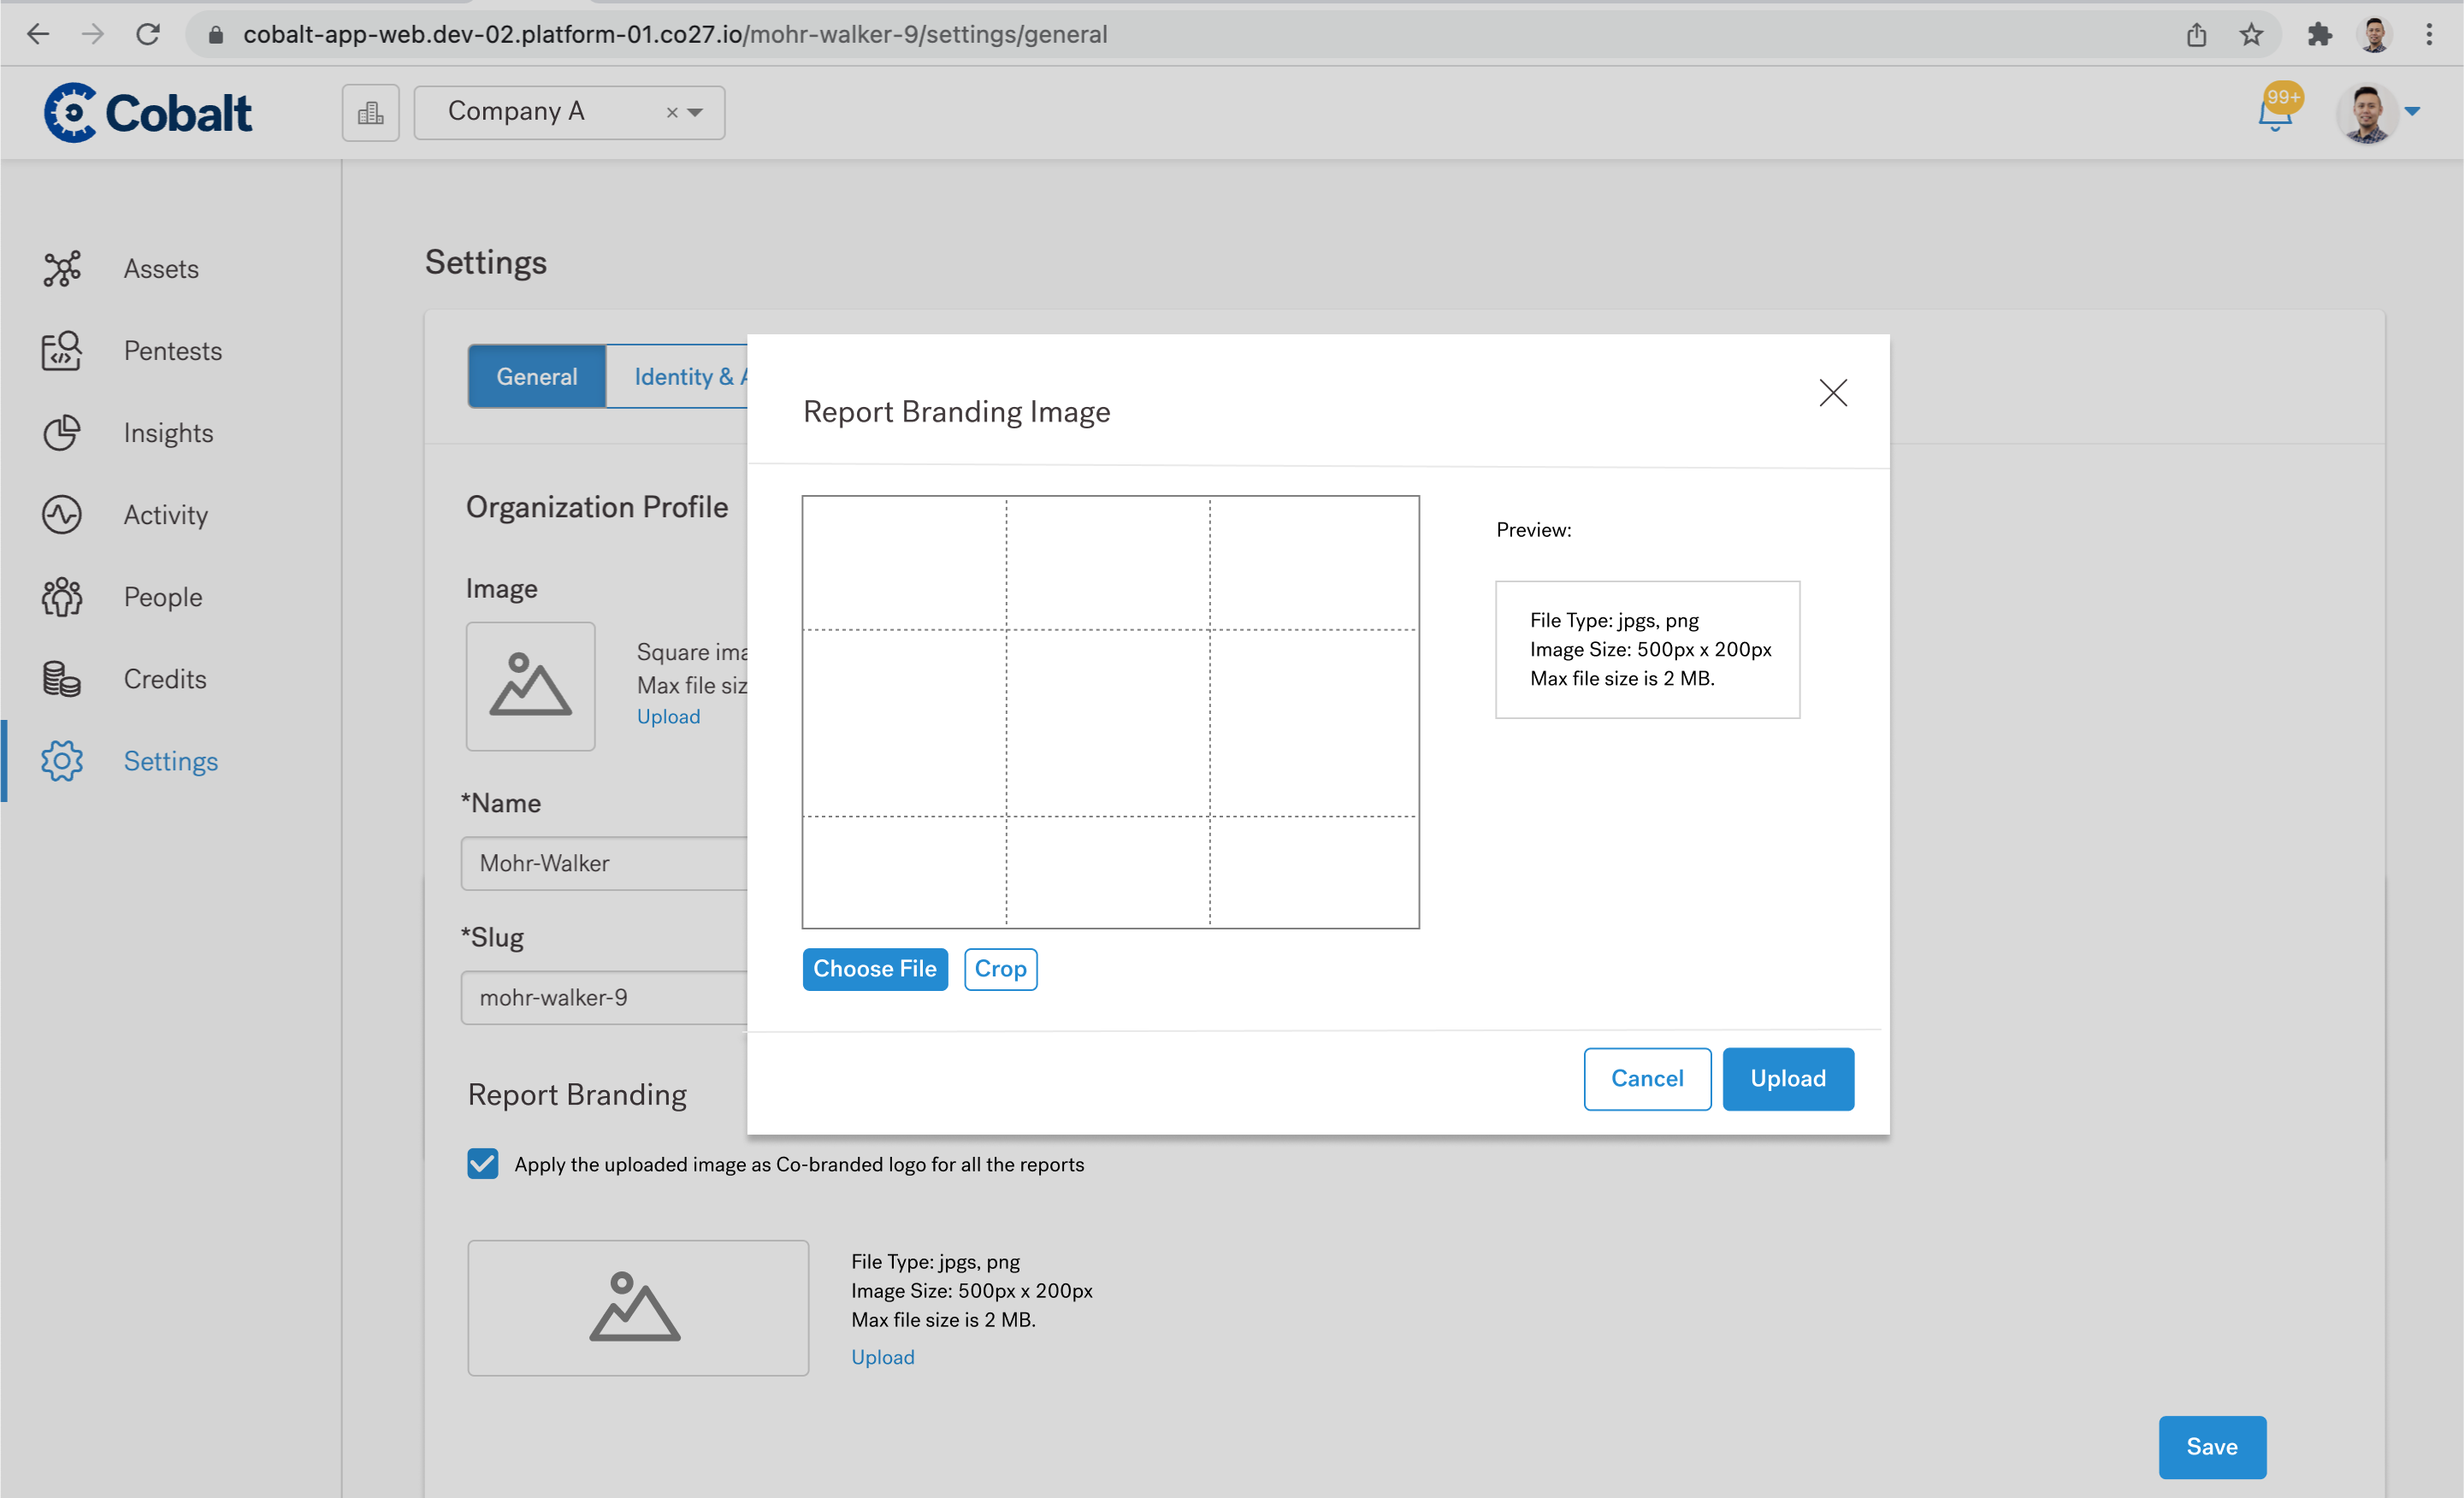The height and width of the screenshot is (1498, 2464).
Task: Click the browser forward arrow
Action: tap(93, 34)
